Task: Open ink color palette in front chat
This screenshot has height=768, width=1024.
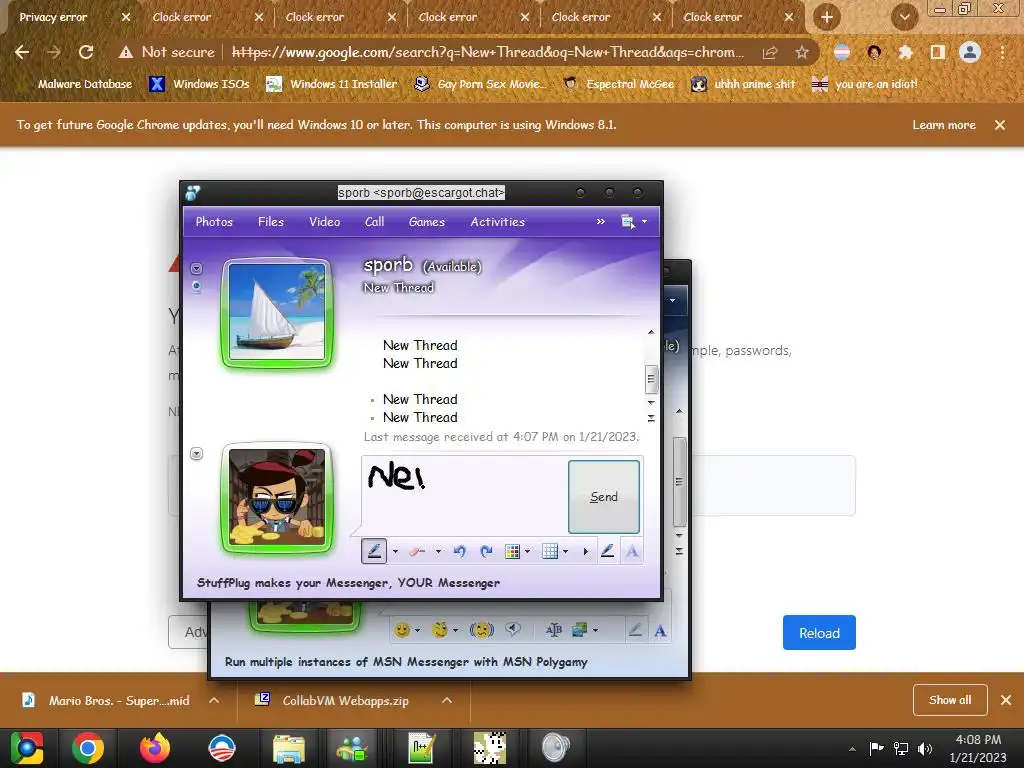Action: (512, 552)
